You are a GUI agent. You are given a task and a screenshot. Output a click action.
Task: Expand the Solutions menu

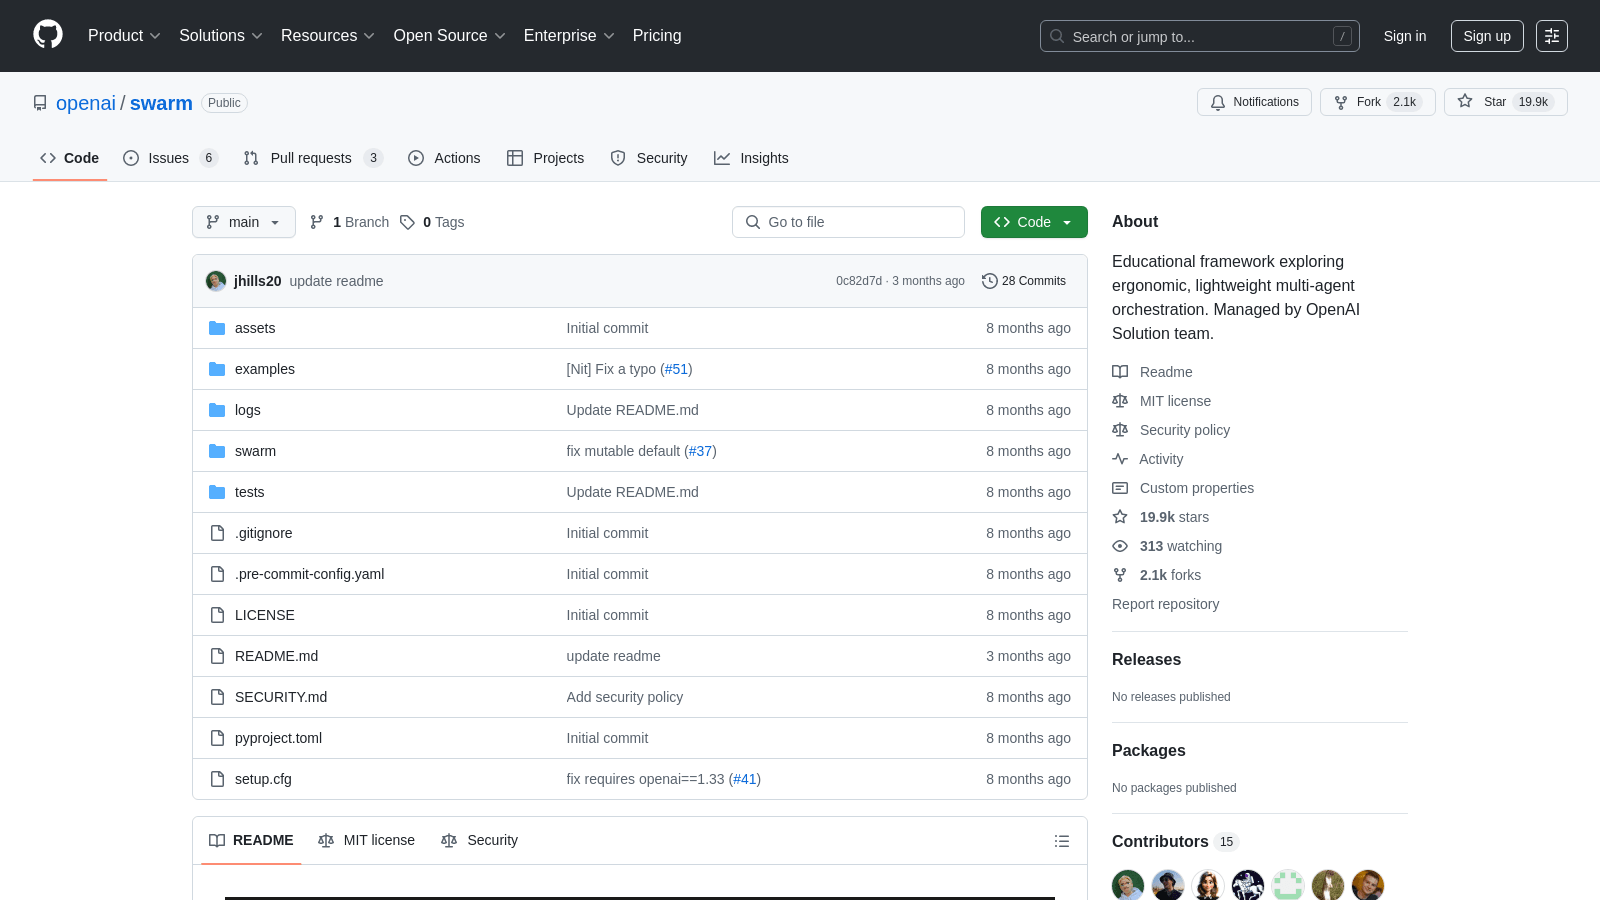220,36
